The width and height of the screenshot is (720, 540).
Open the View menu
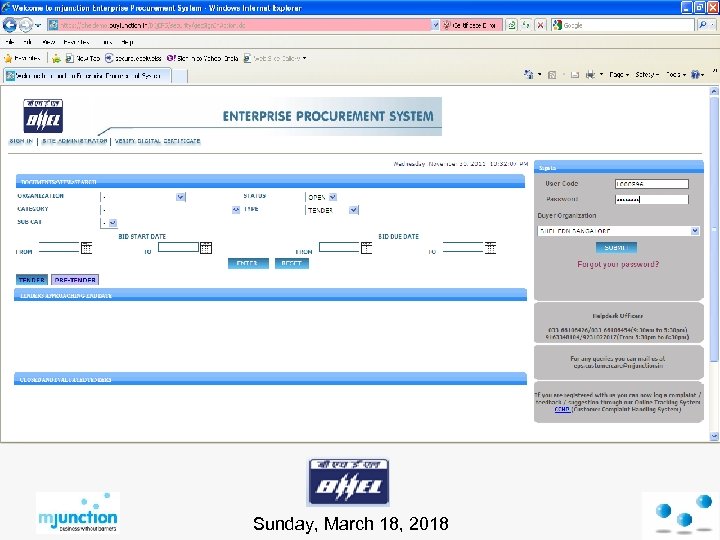click(48, 42)
